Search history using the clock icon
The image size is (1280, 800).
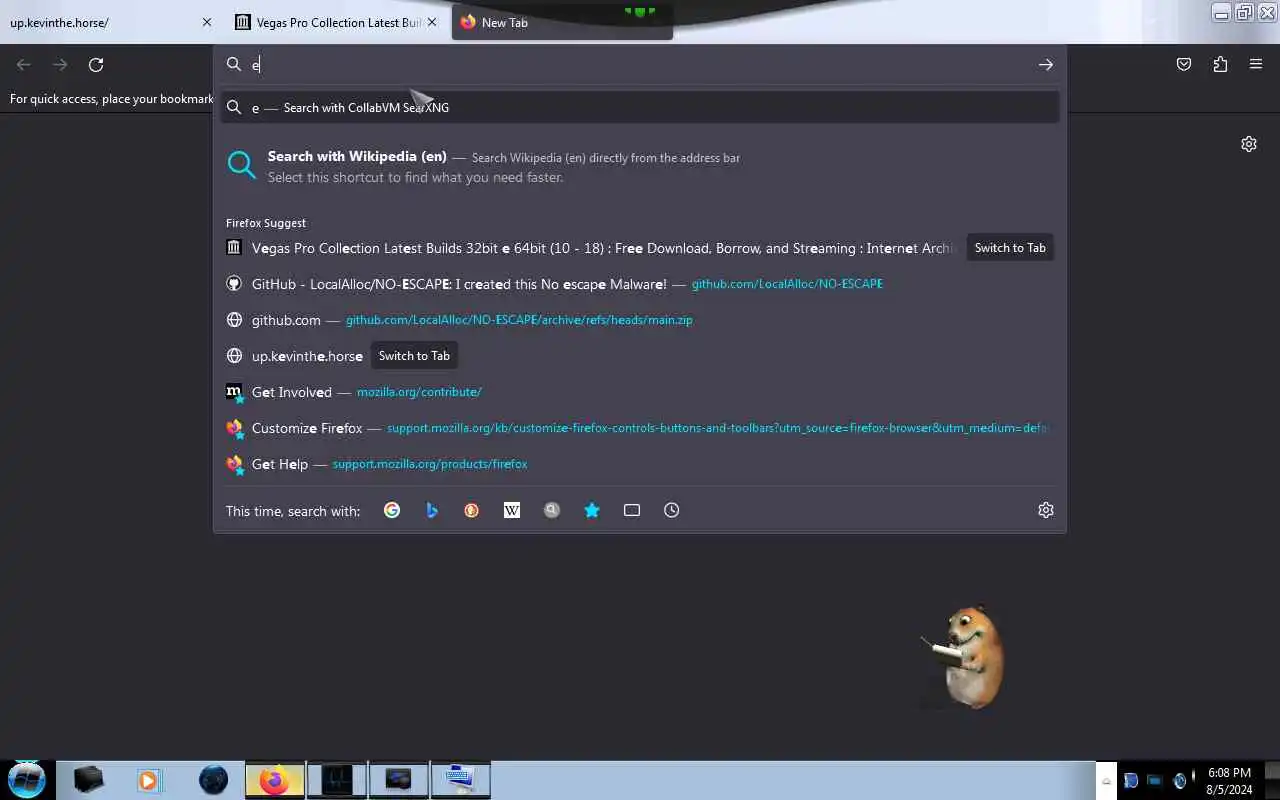[x=672, y=510]
